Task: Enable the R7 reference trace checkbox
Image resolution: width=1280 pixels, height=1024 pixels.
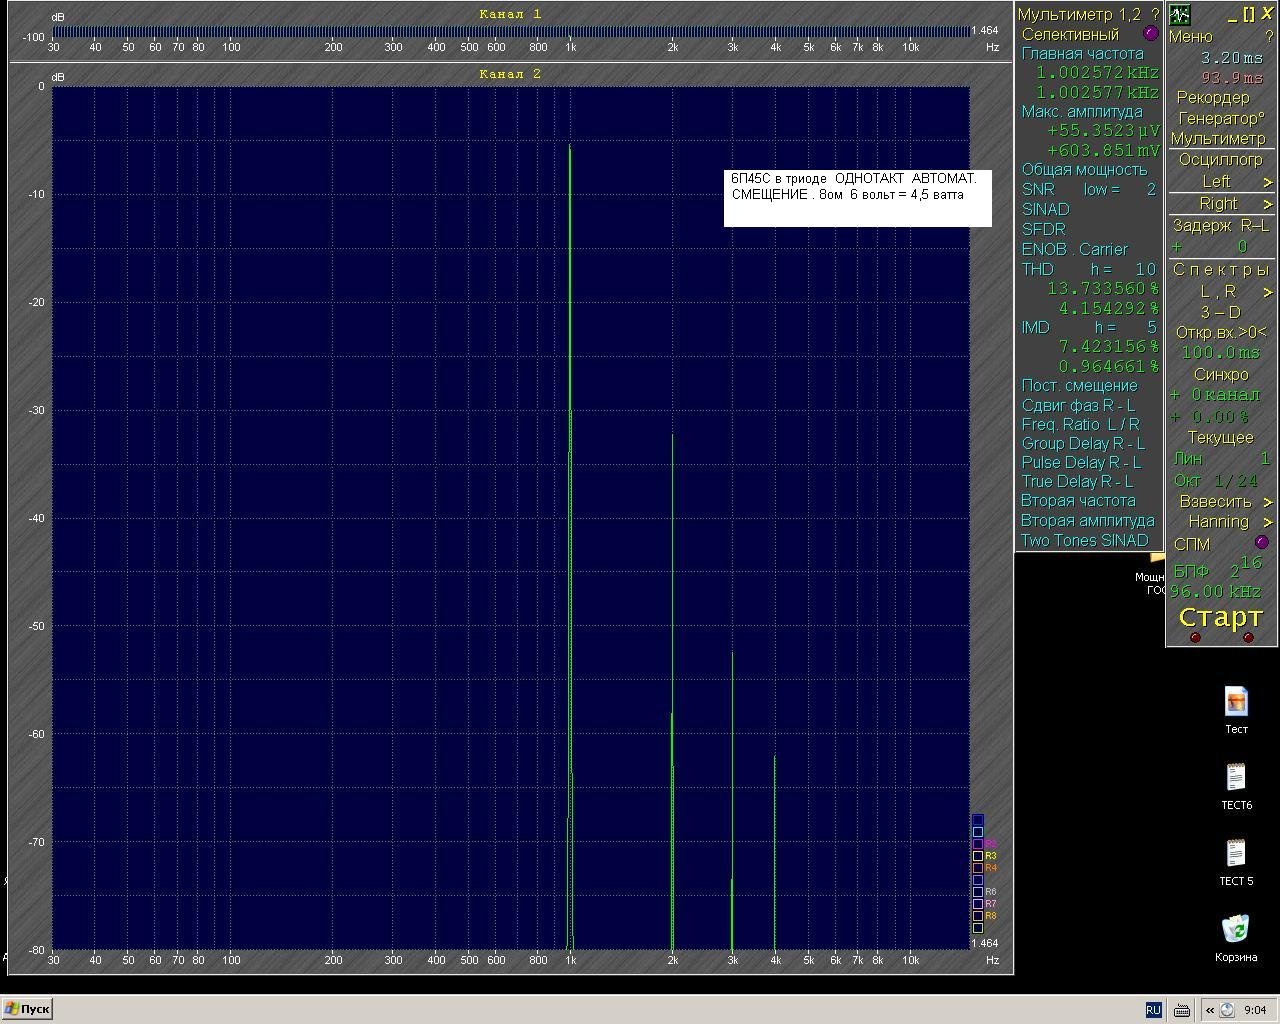Action: (978, 904)
